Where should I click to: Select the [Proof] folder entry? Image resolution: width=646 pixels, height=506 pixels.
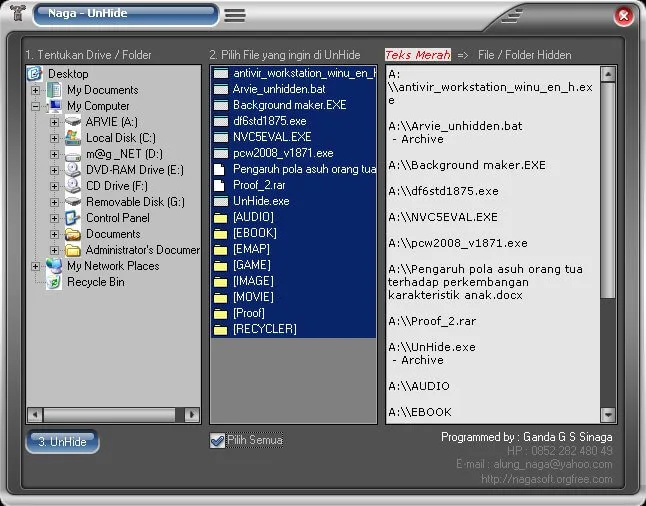293,314
